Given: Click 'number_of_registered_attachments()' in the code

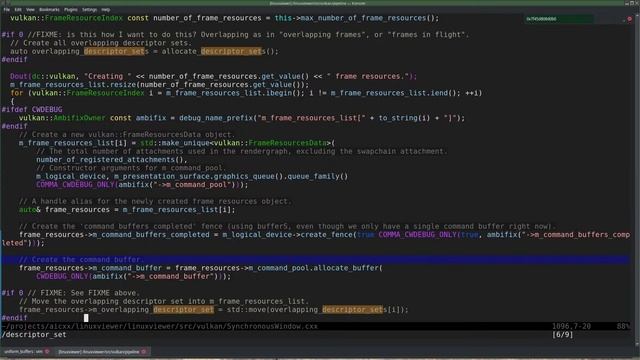Looking at the screenshot, I should click(x=111, y=160).
